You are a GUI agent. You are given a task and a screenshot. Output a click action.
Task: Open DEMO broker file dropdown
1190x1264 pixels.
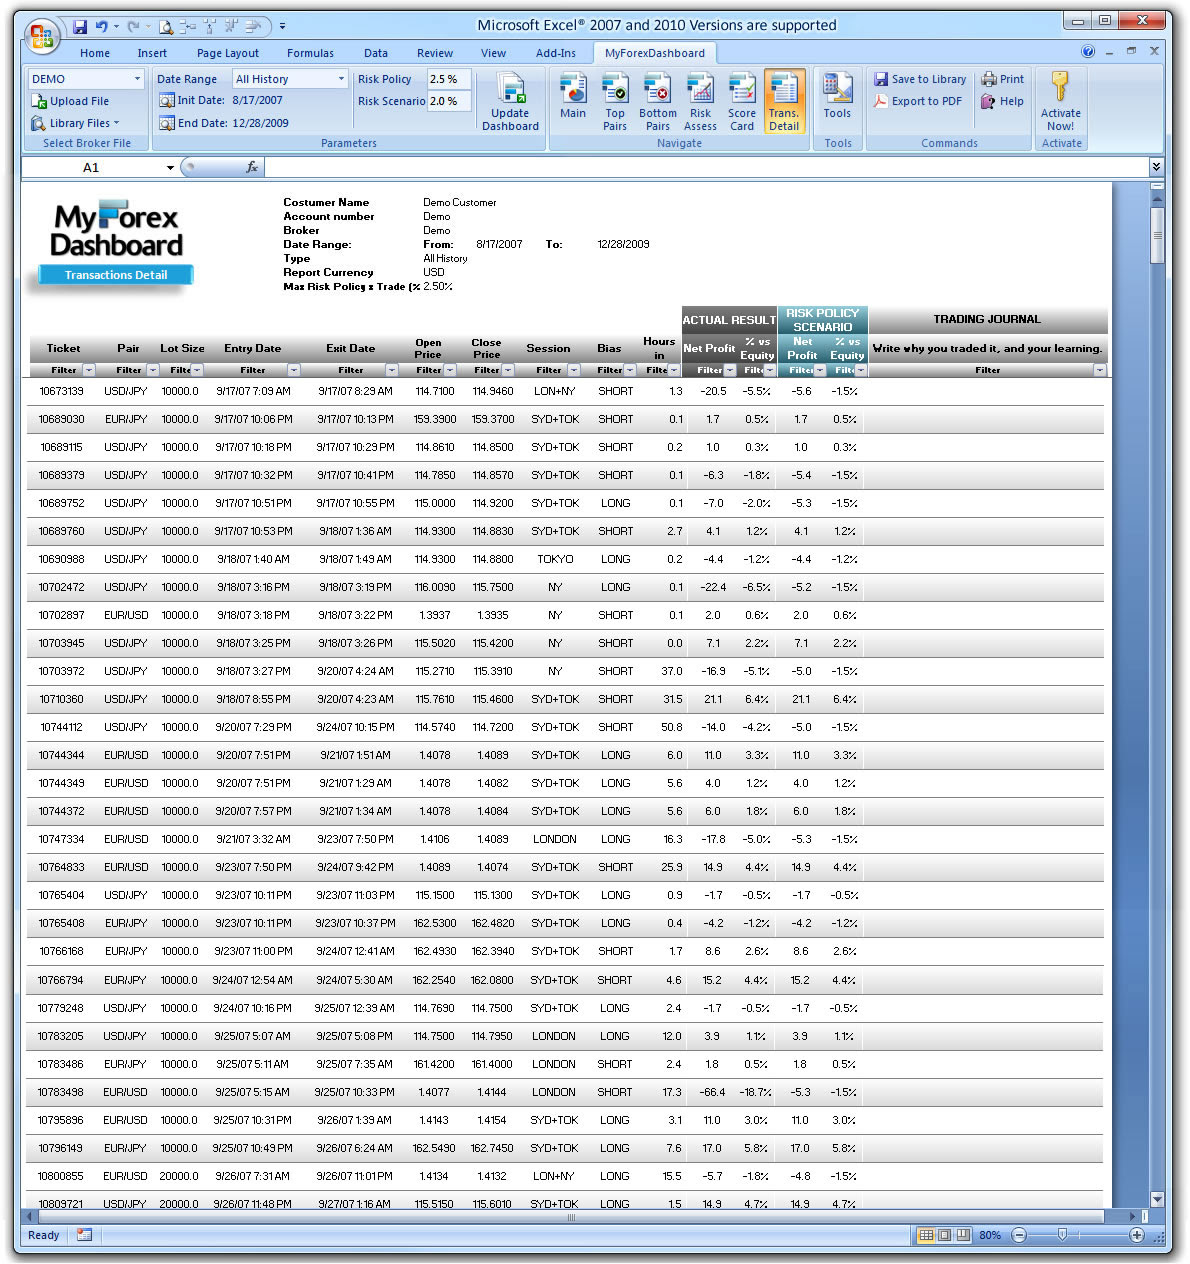pyautogui.click(x=137, y=79)
